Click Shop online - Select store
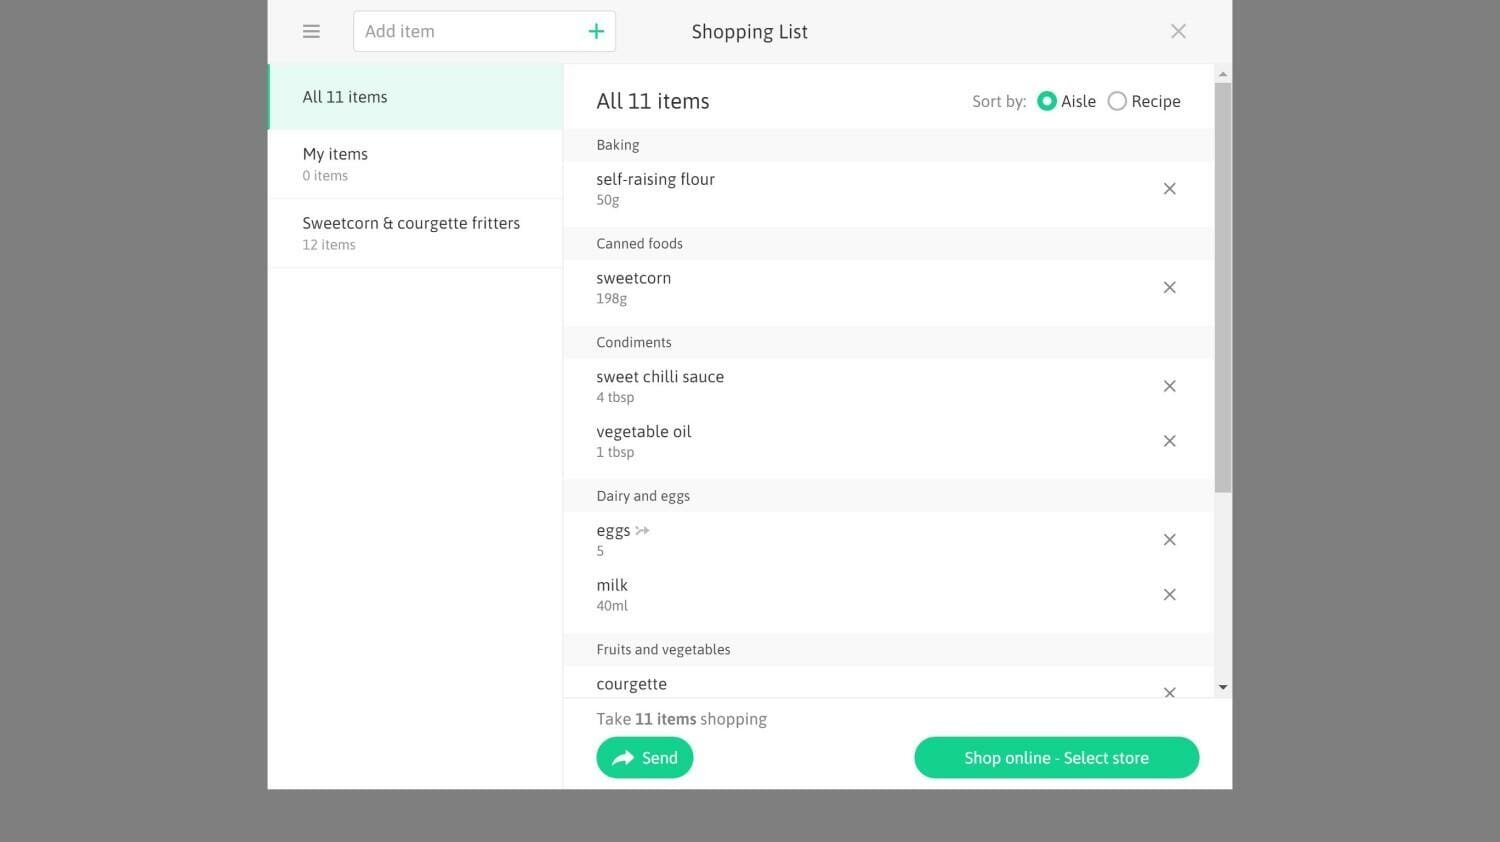The width and height of the screenshot is (1500, 842). pyautogui.click(x=1056, y=758)
